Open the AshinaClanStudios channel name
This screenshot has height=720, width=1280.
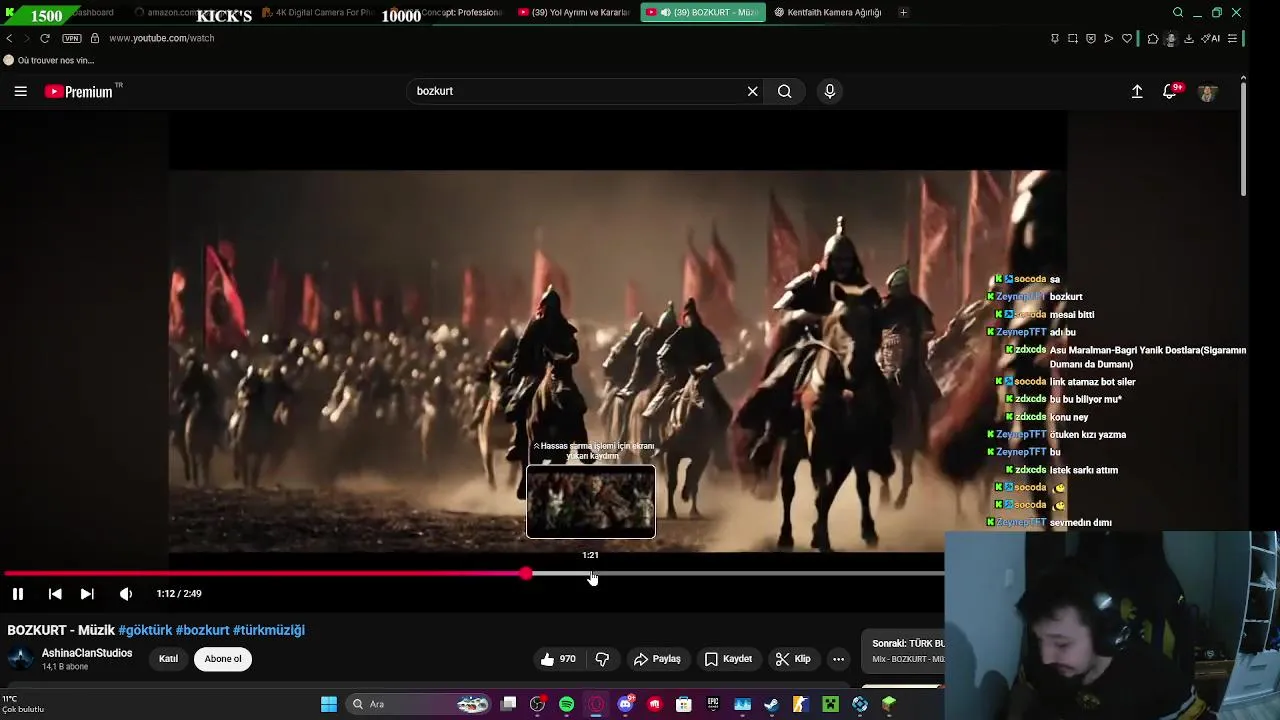tap(87, 653)
